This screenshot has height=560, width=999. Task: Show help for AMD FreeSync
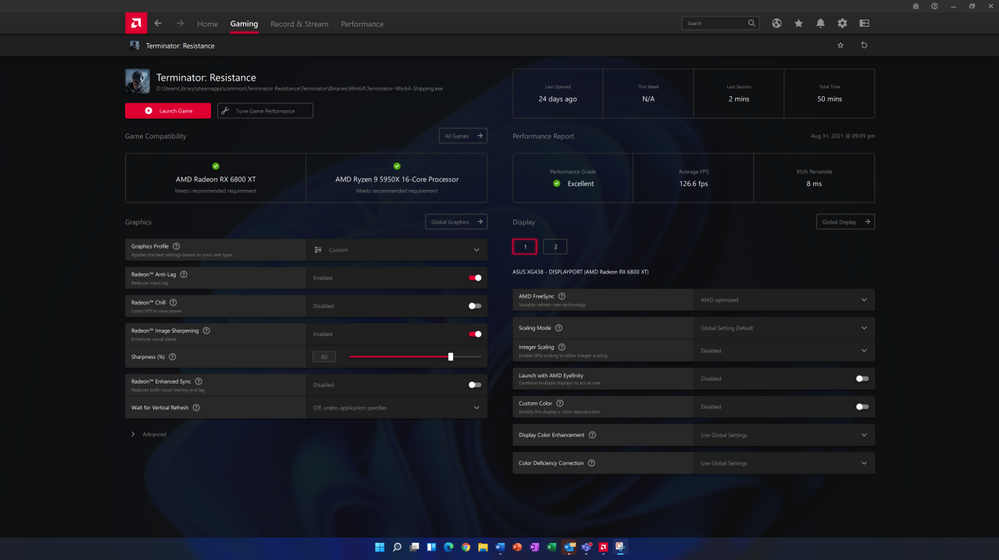point(562,296)
